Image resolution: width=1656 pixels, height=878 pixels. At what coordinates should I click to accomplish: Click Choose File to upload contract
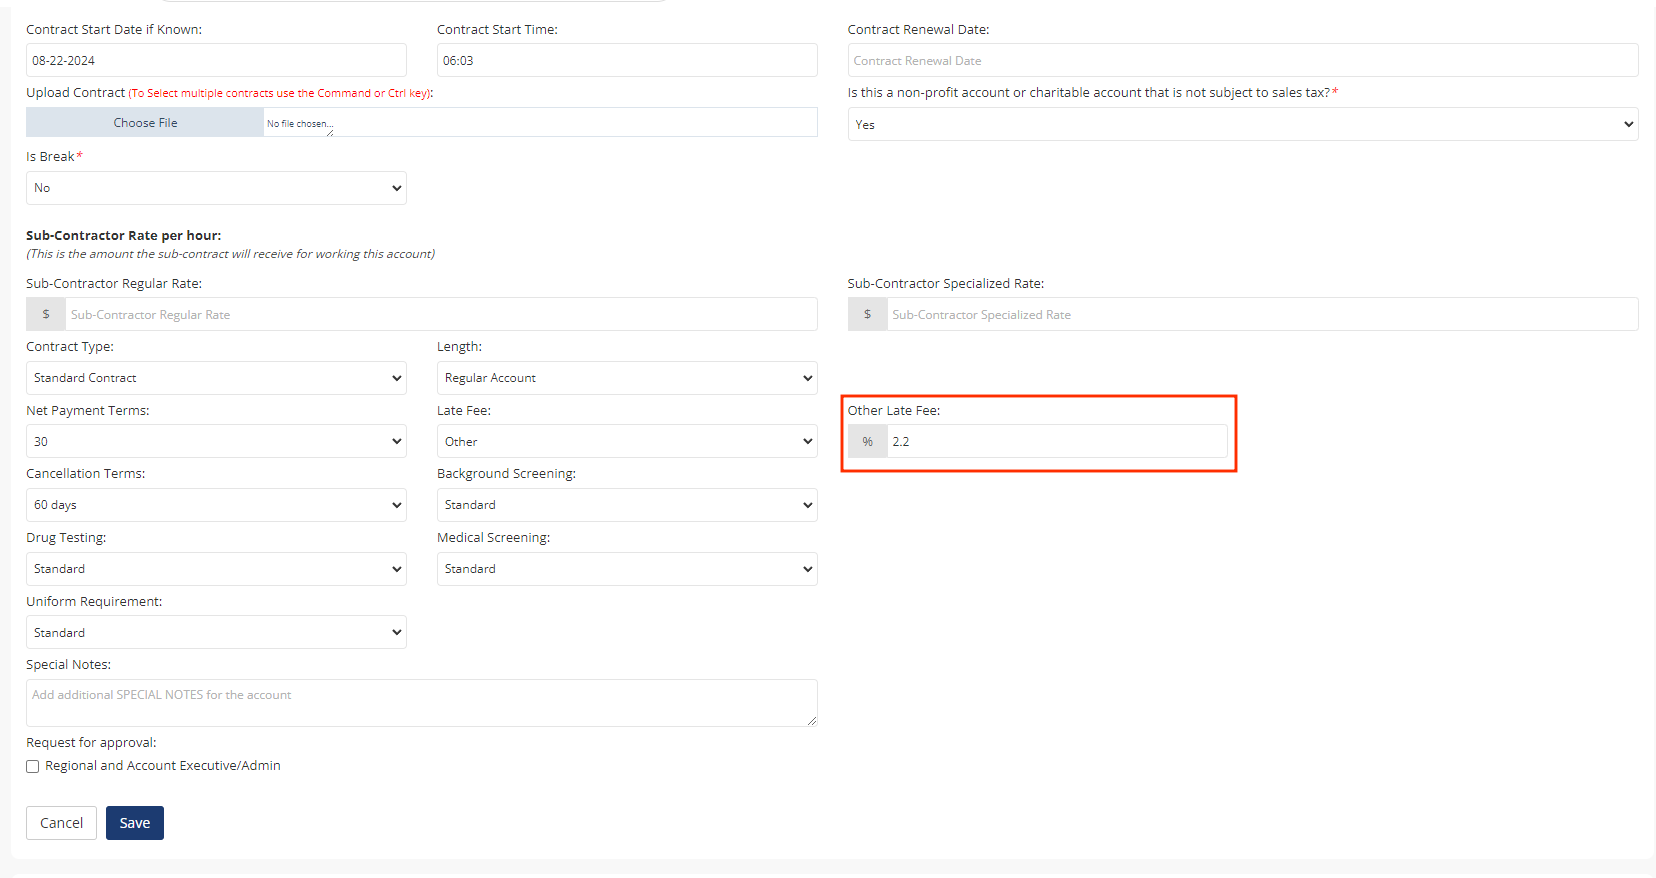145,123
